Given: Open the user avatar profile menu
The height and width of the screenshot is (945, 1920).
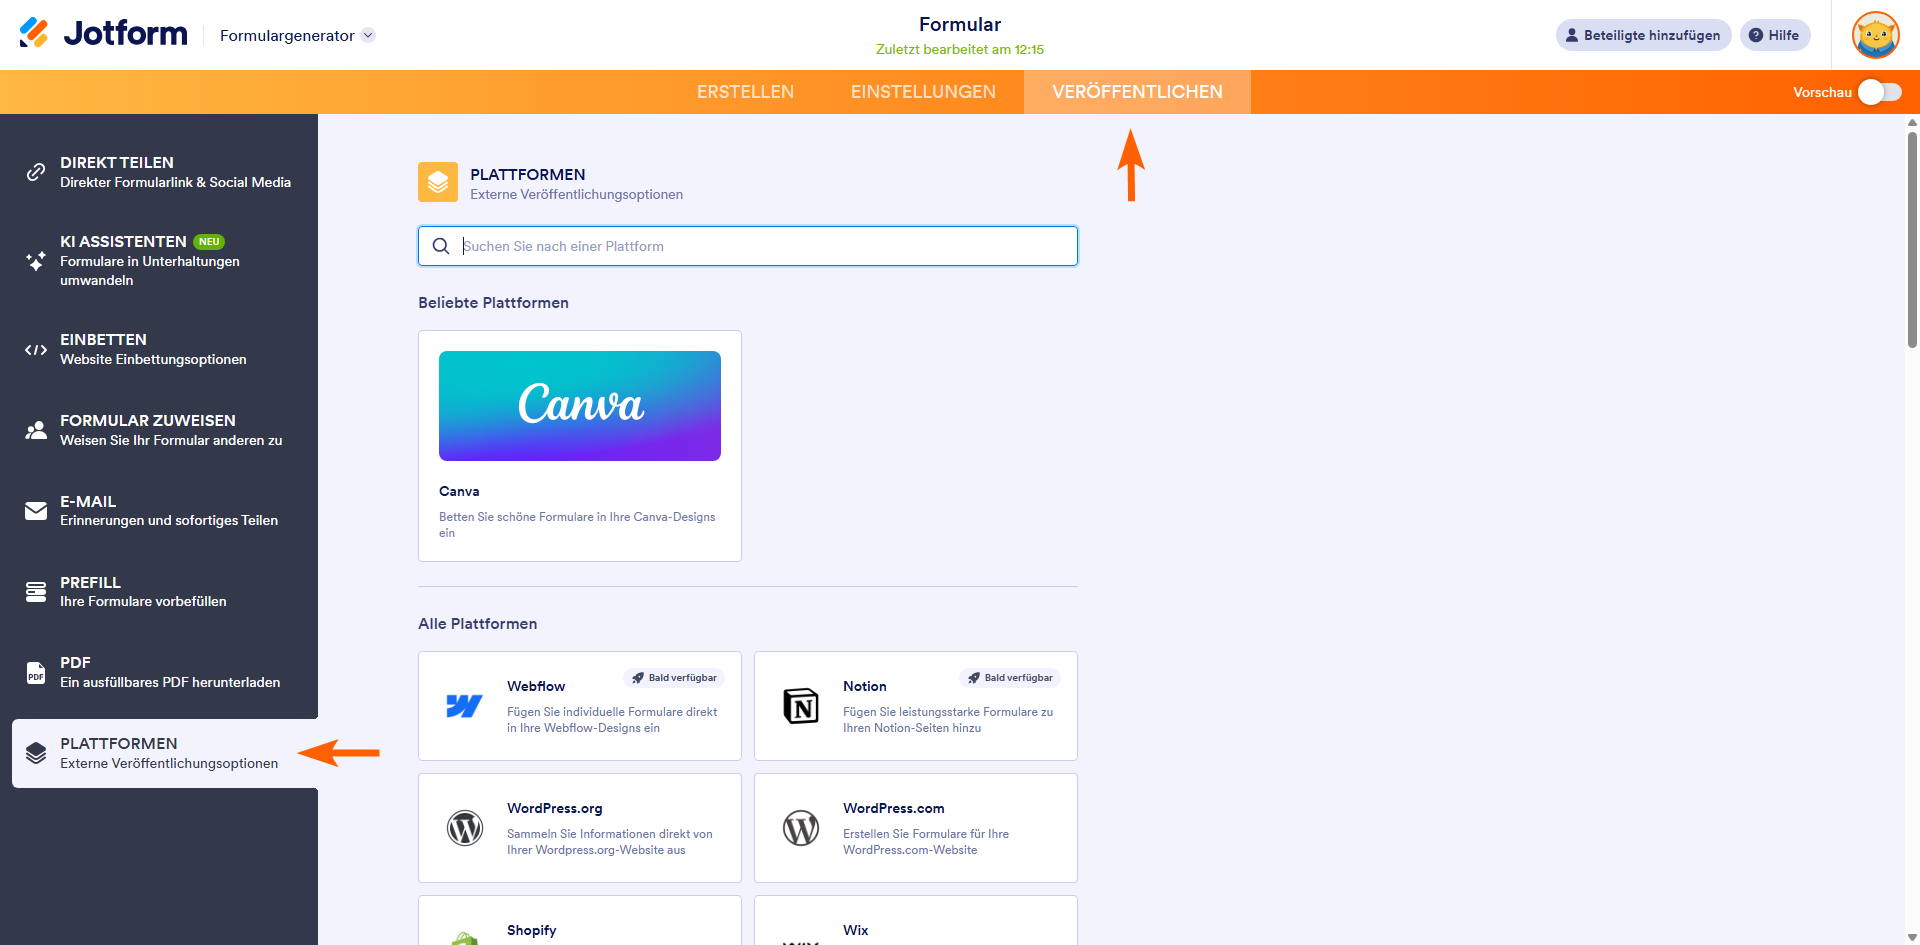Looking at the screenshot, I should [x=1875, y=35].
